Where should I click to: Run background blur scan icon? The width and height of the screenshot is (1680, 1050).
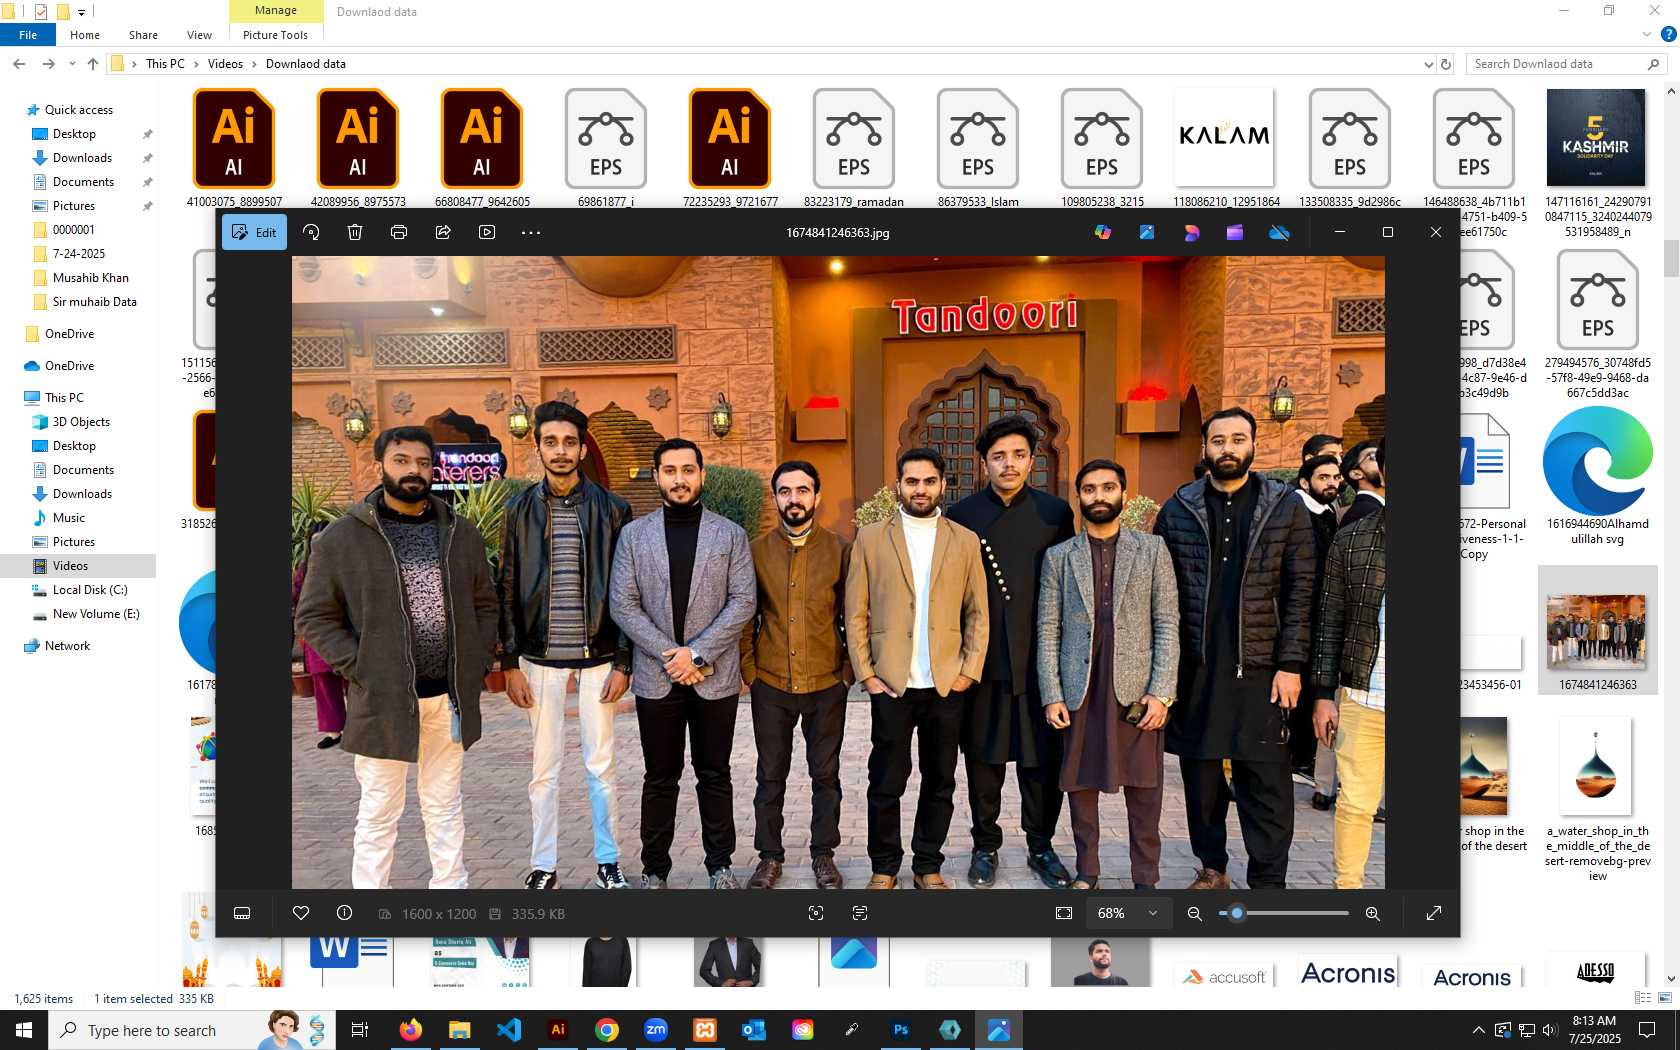pyautogui.click(x=816, y=913)
